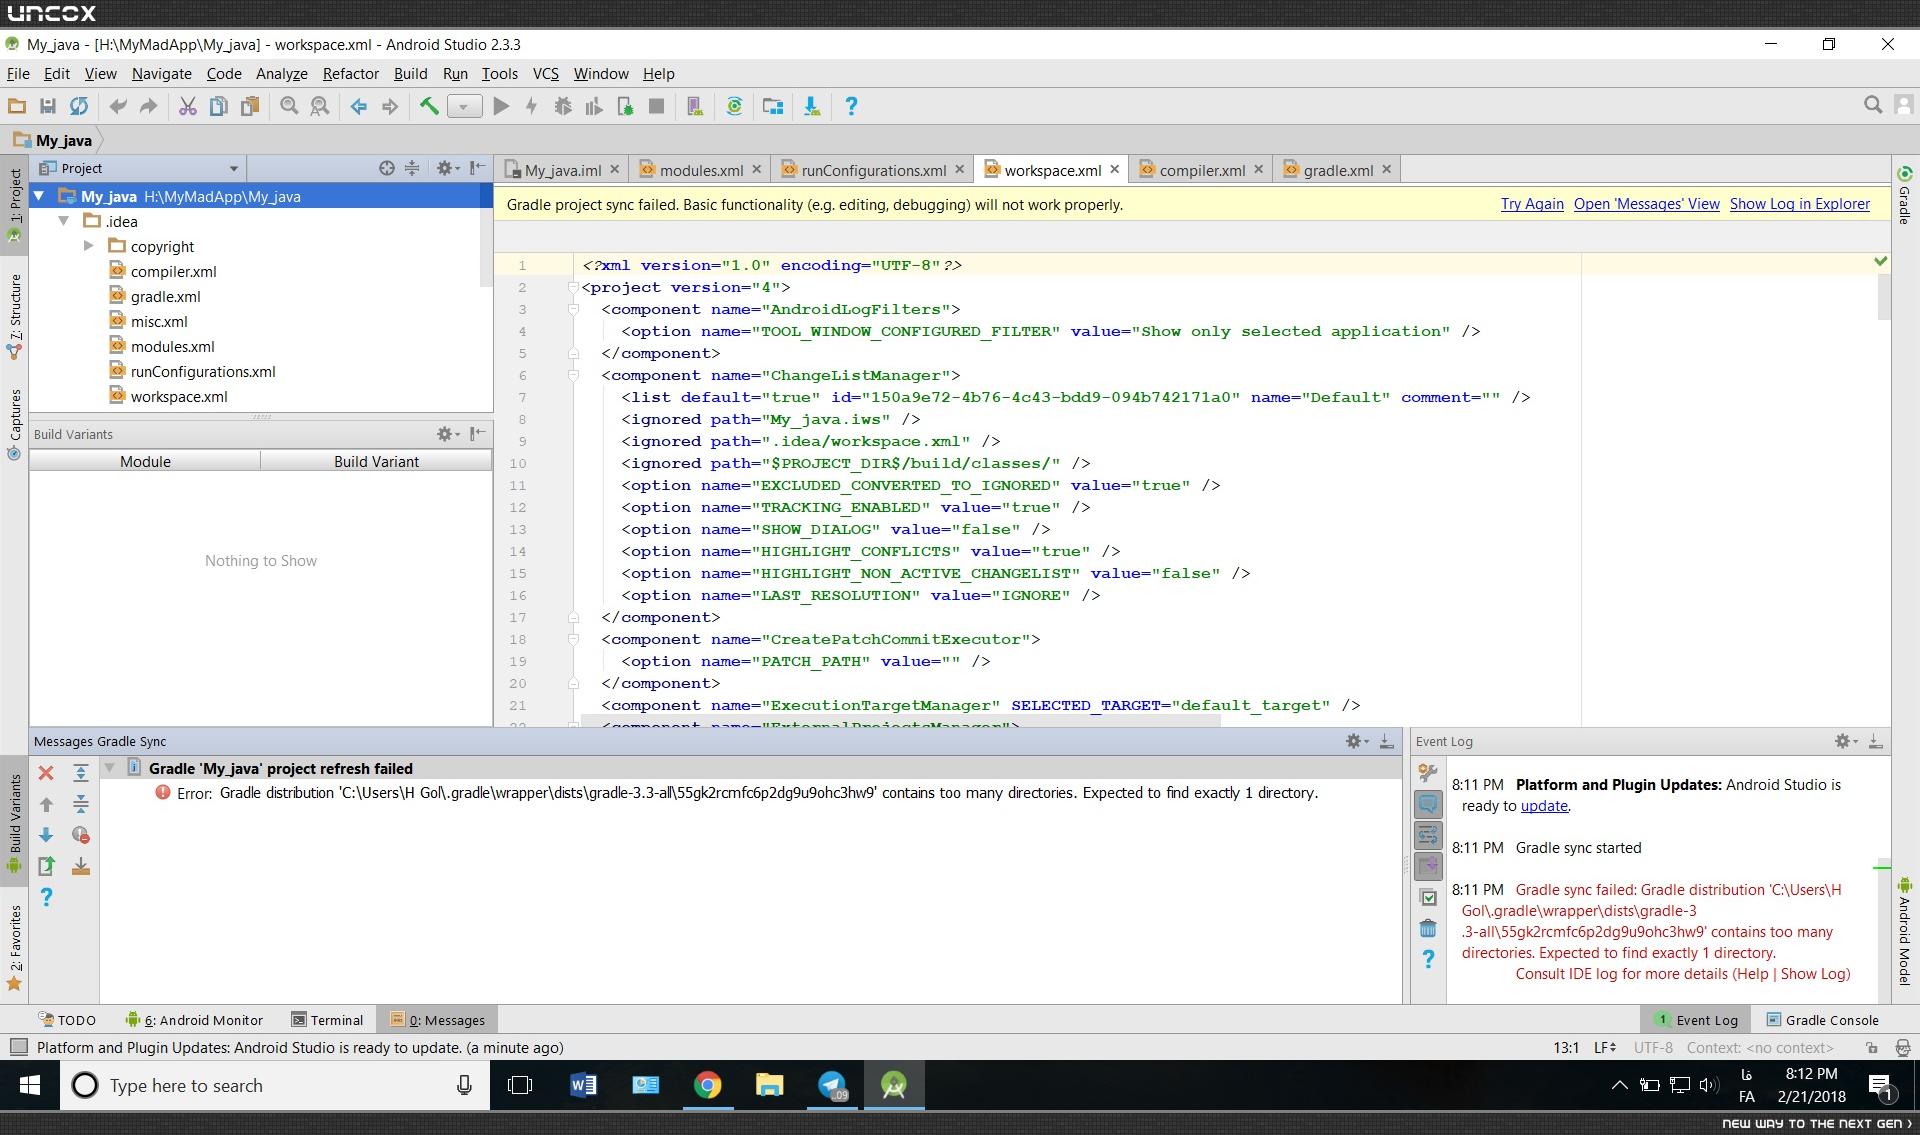Click the Build Variant column header
1920x1135 pixels.
tap(376, 461)
